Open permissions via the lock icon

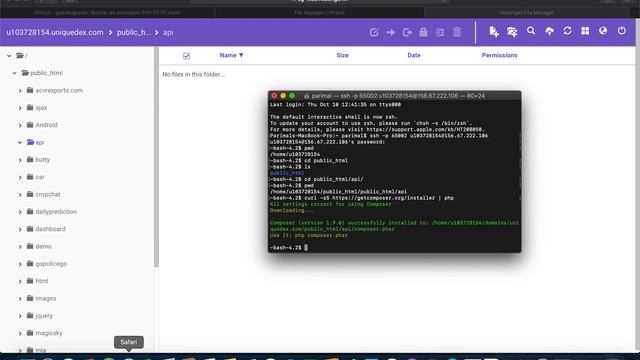click(423, 32)
